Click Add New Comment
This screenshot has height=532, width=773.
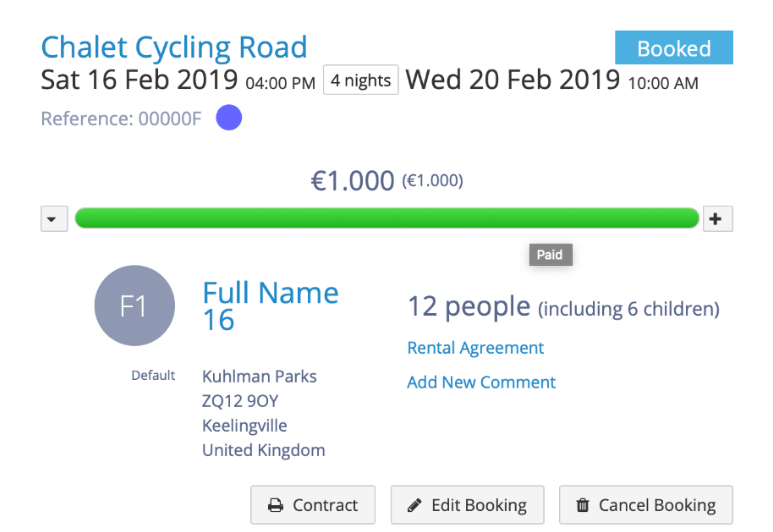[481, 382]
